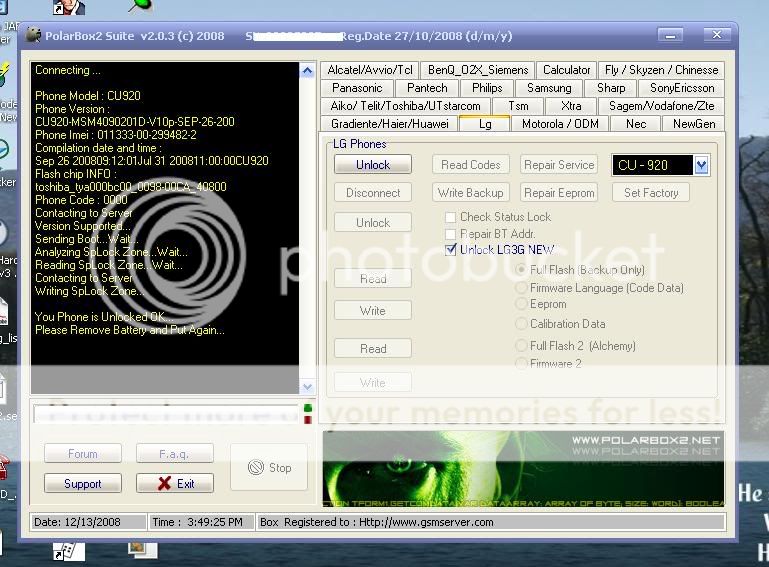Click the progress bar below the log

pyautogui.click(x=166, y=414)
